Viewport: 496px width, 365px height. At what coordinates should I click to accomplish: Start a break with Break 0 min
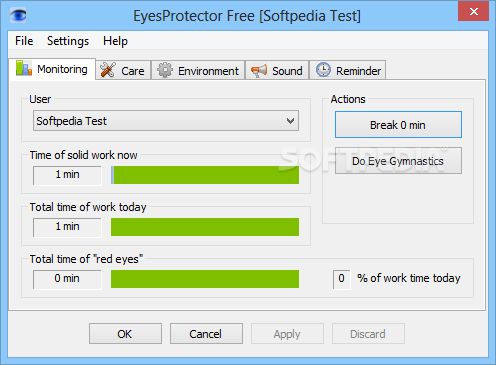pyautogui.click(x=398, y=125)
